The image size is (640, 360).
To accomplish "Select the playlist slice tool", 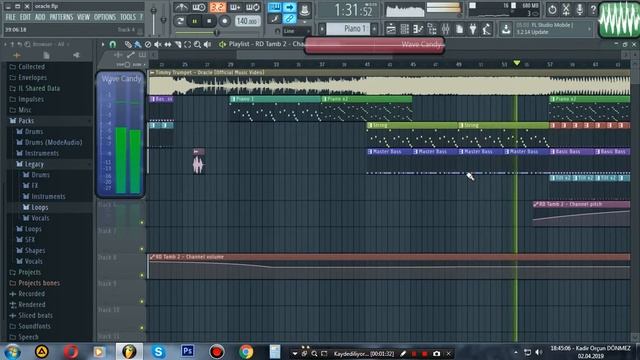I will point(178,44).
